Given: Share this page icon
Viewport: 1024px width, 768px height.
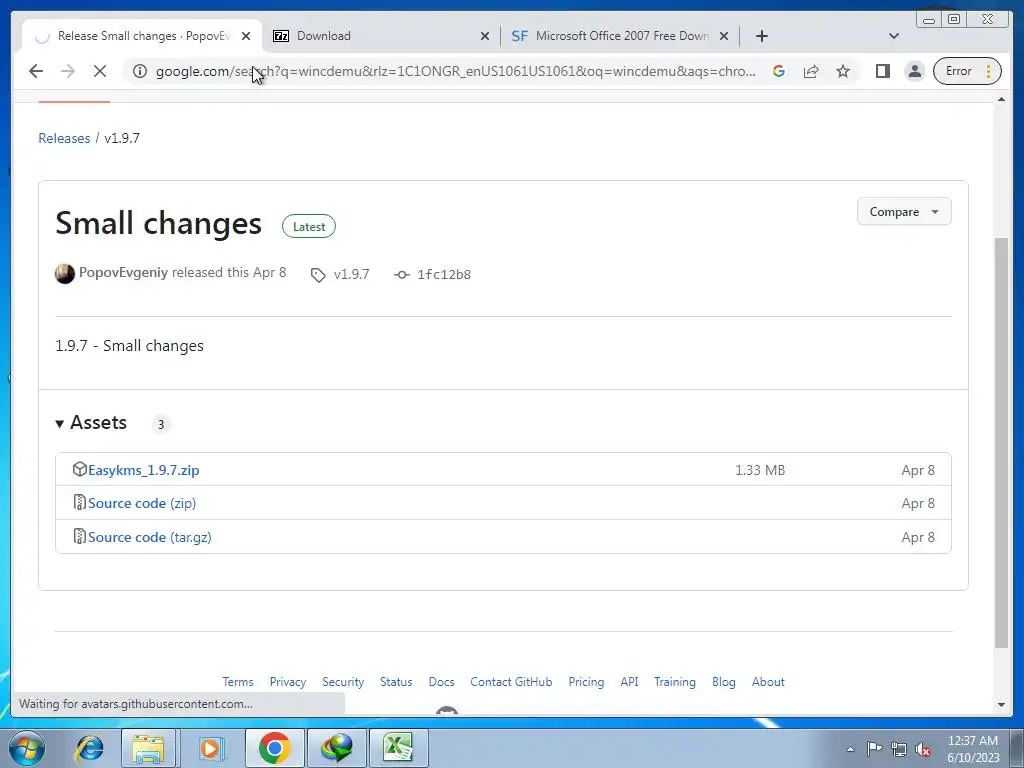Looking at the screenshot, I should [811, 71].
